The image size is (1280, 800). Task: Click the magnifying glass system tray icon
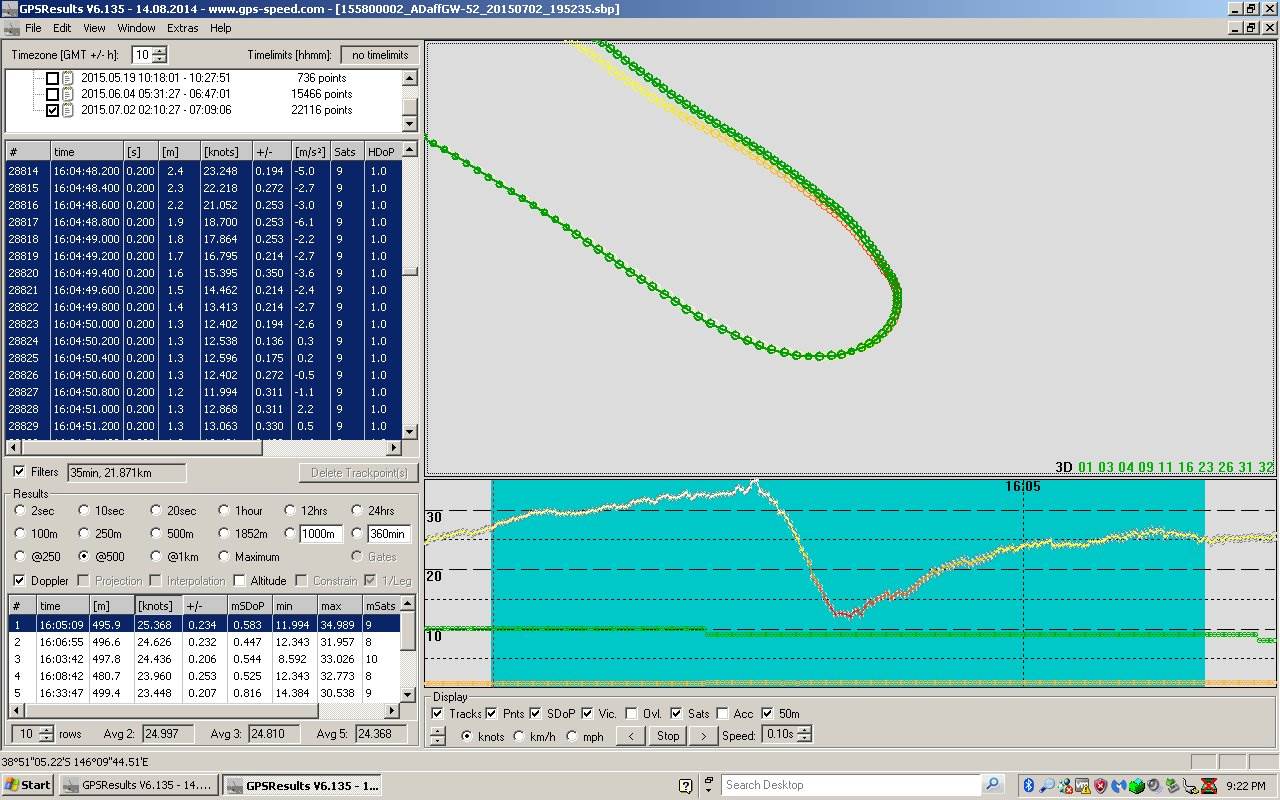(1046, 785)
